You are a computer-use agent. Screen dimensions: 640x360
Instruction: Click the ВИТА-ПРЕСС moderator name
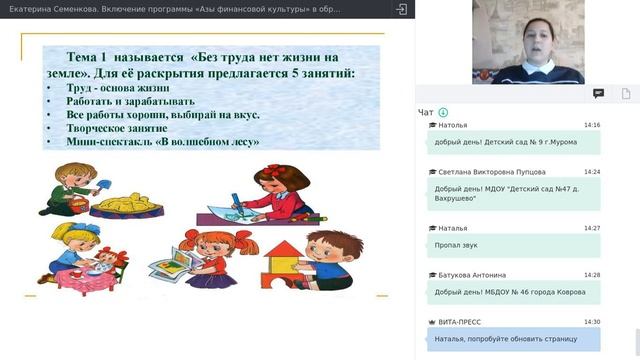tap(459, 322)
